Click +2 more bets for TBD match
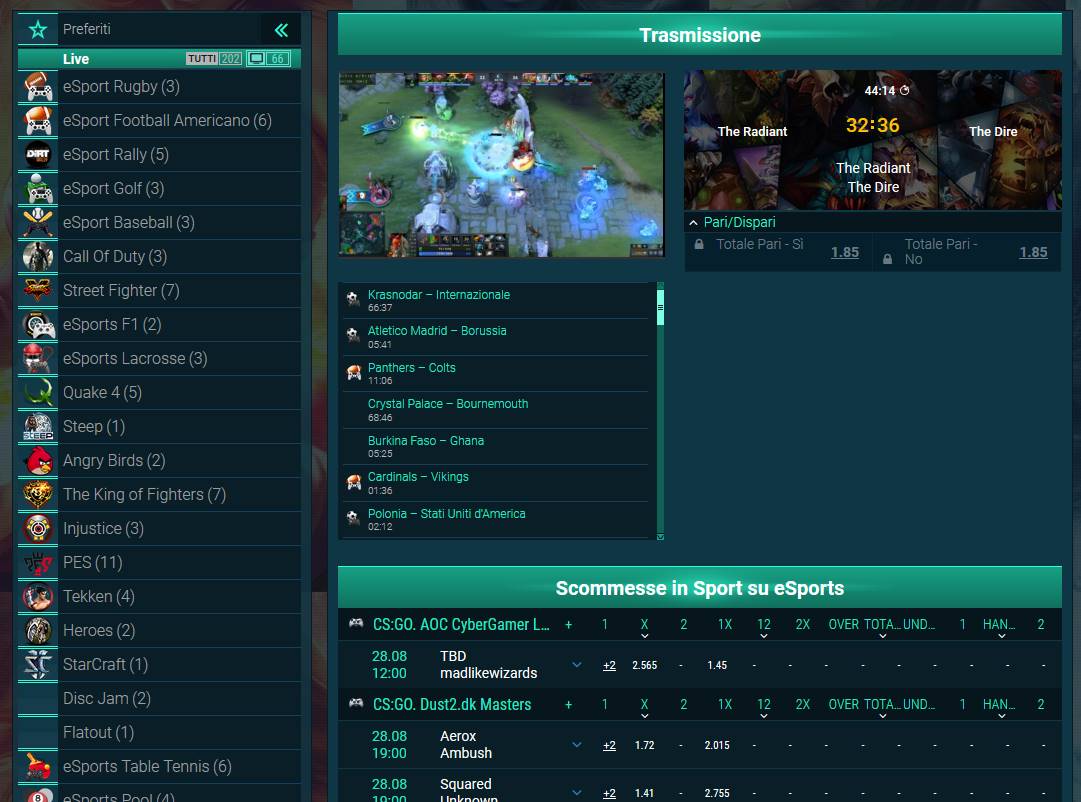The image size is (1081, 802). 609,665
